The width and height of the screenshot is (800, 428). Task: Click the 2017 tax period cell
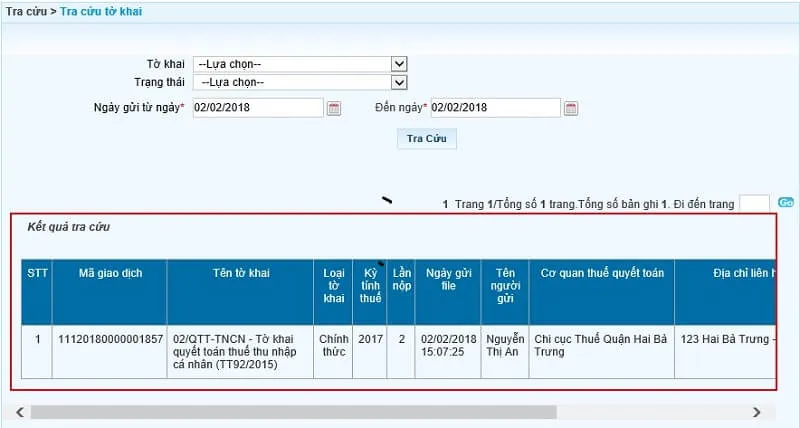(x=370, y=351)
